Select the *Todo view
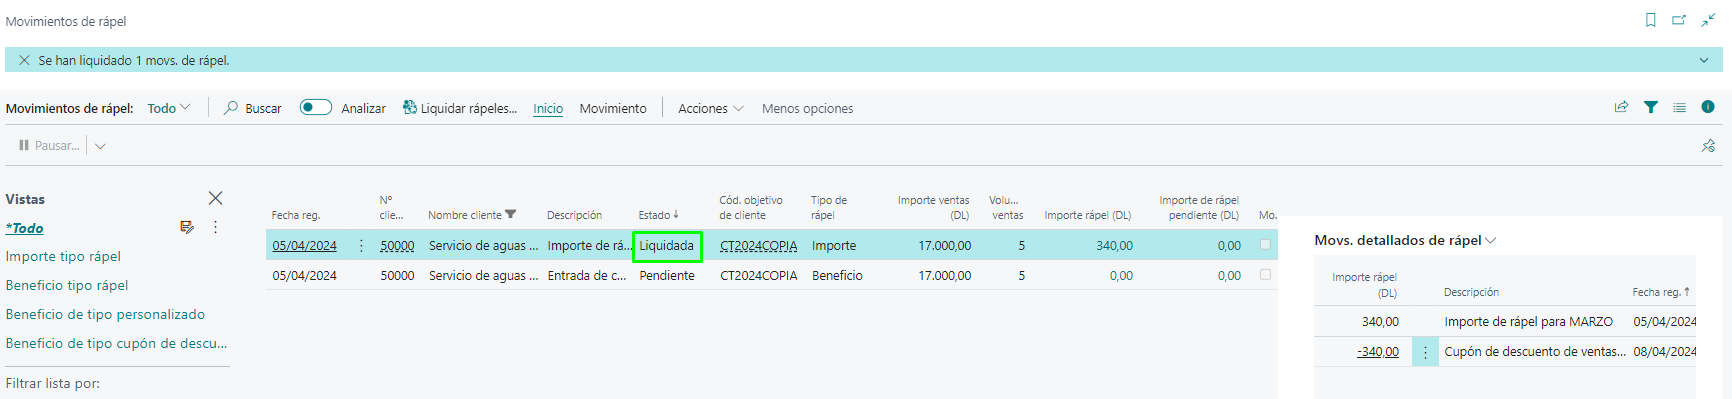Image resolution: width=1732 pixels, height=399 pixels. [x=25, y=228]
